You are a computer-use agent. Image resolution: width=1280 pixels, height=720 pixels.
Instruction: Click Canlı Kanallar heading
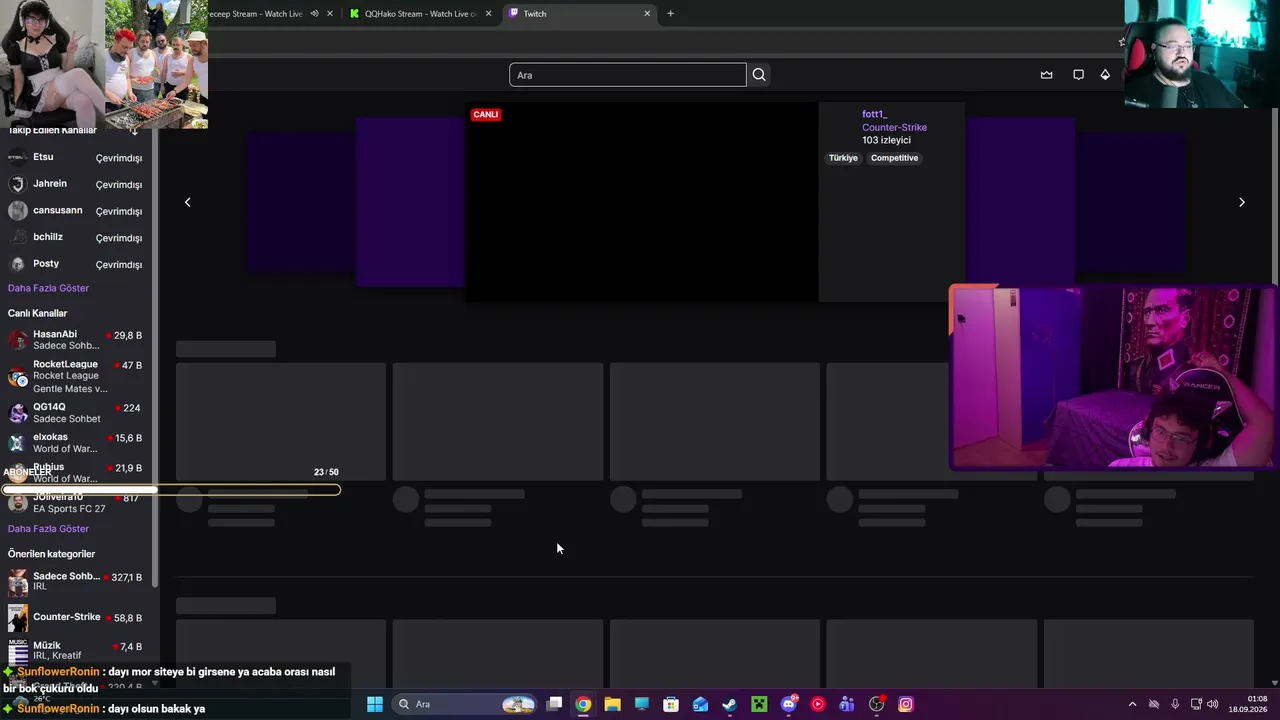[x=38, y=313]
